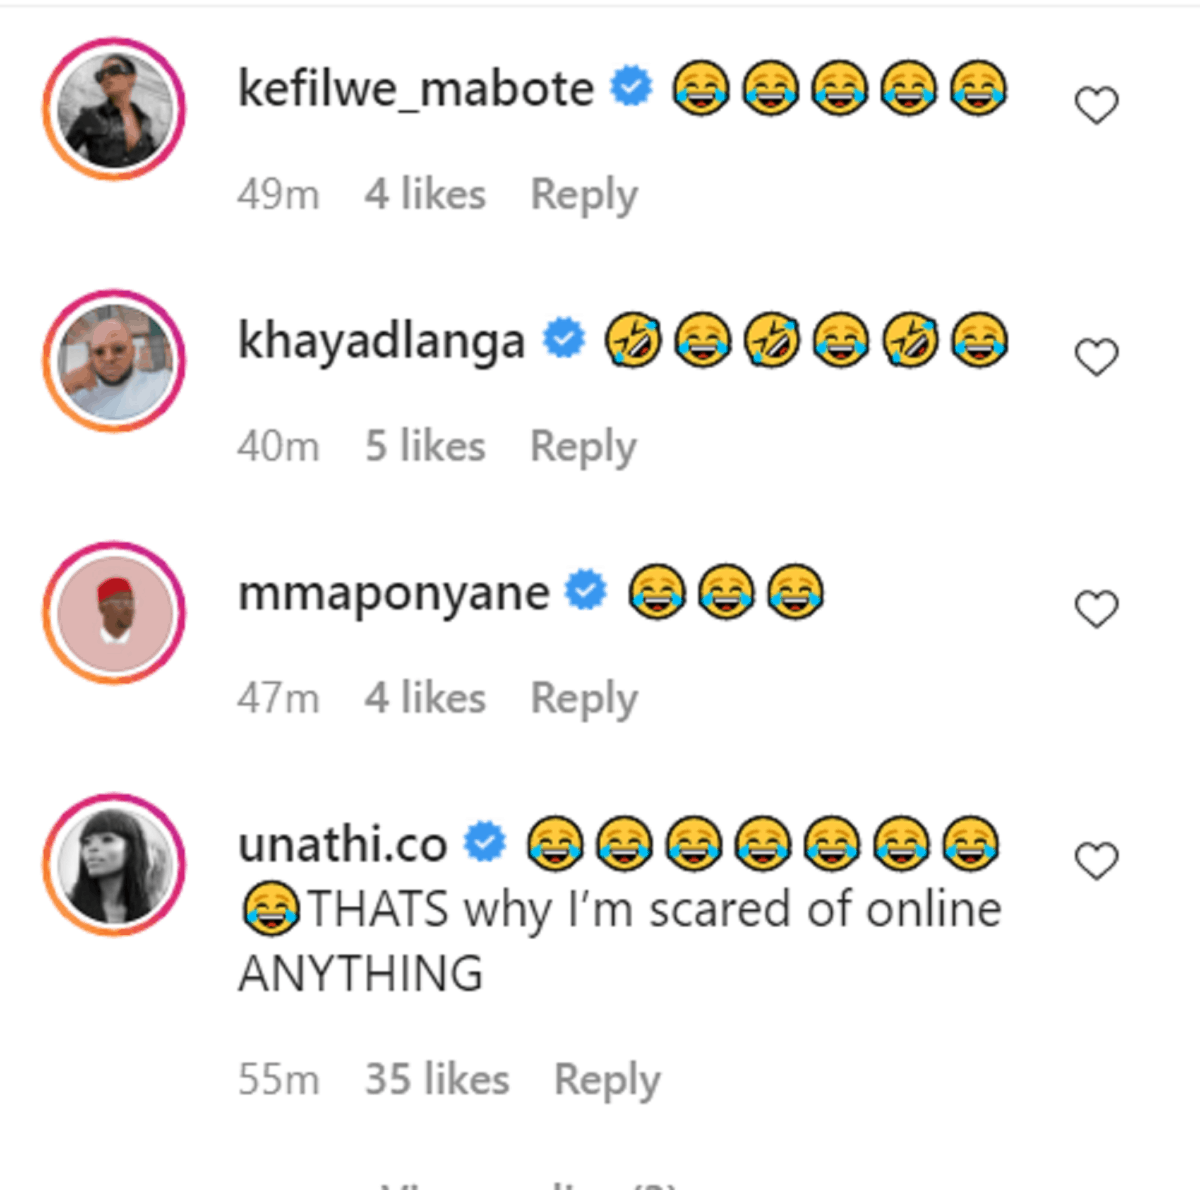The height and width of the screenshot is (1190, 1200).
Task: Click verified badge beside kefilwe_mabote
Action: click(632, 87)
